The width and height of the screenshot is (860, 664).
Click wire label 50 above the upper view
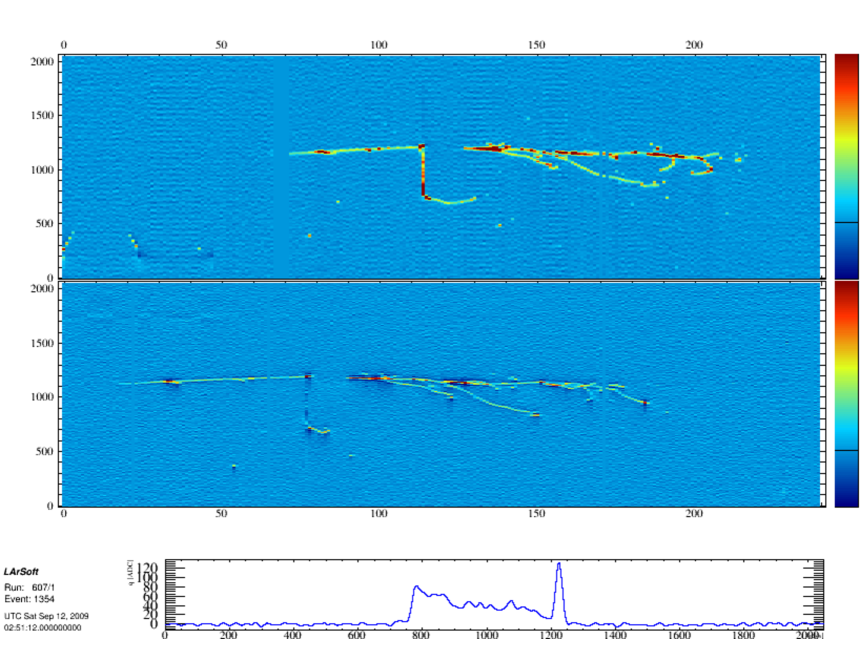pyautogui.click(x=221, y=45)
